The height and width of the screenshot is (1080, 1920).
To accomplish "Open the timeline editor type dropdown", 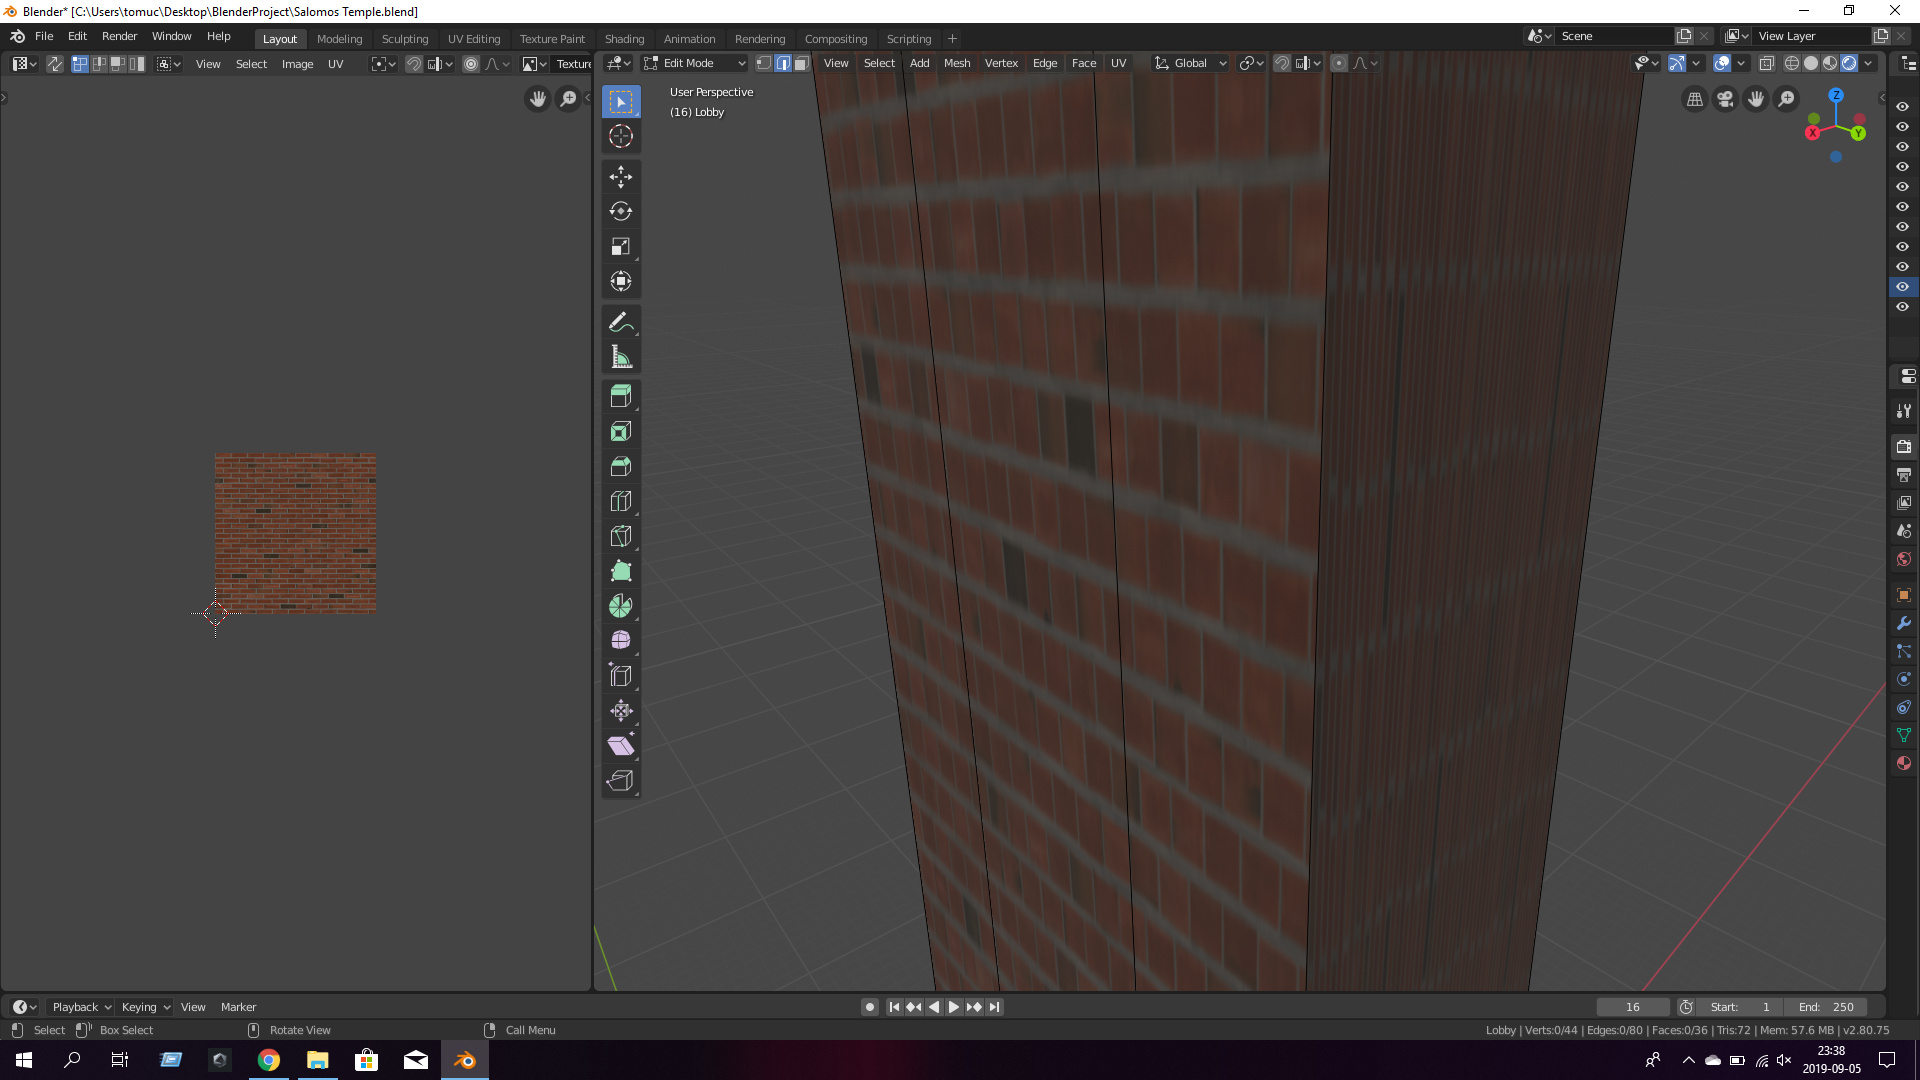I will click(x=25, y=1007).
